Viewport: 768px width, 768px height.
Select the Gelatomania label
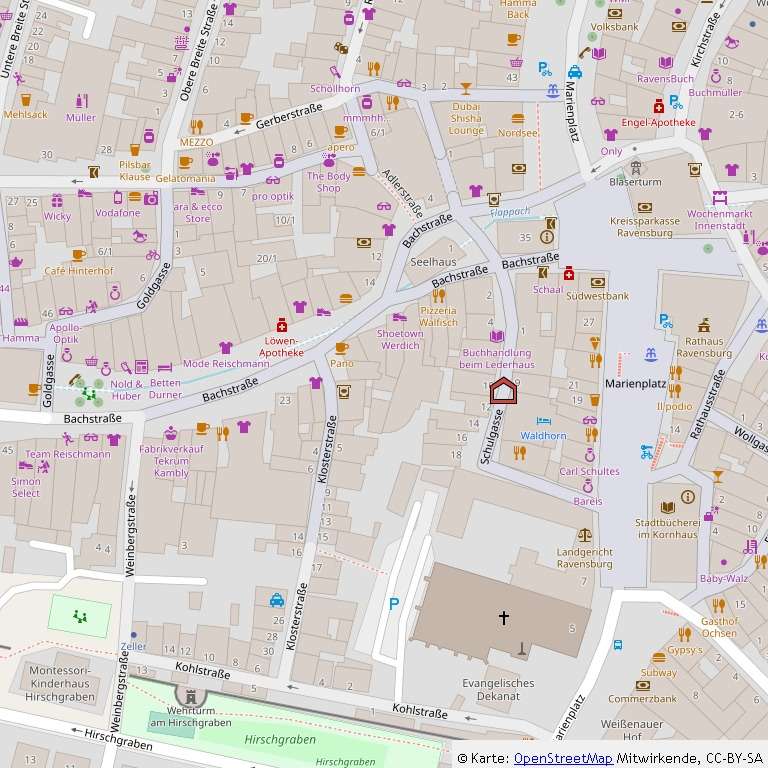pyautogui.click(x=185, y=179)
